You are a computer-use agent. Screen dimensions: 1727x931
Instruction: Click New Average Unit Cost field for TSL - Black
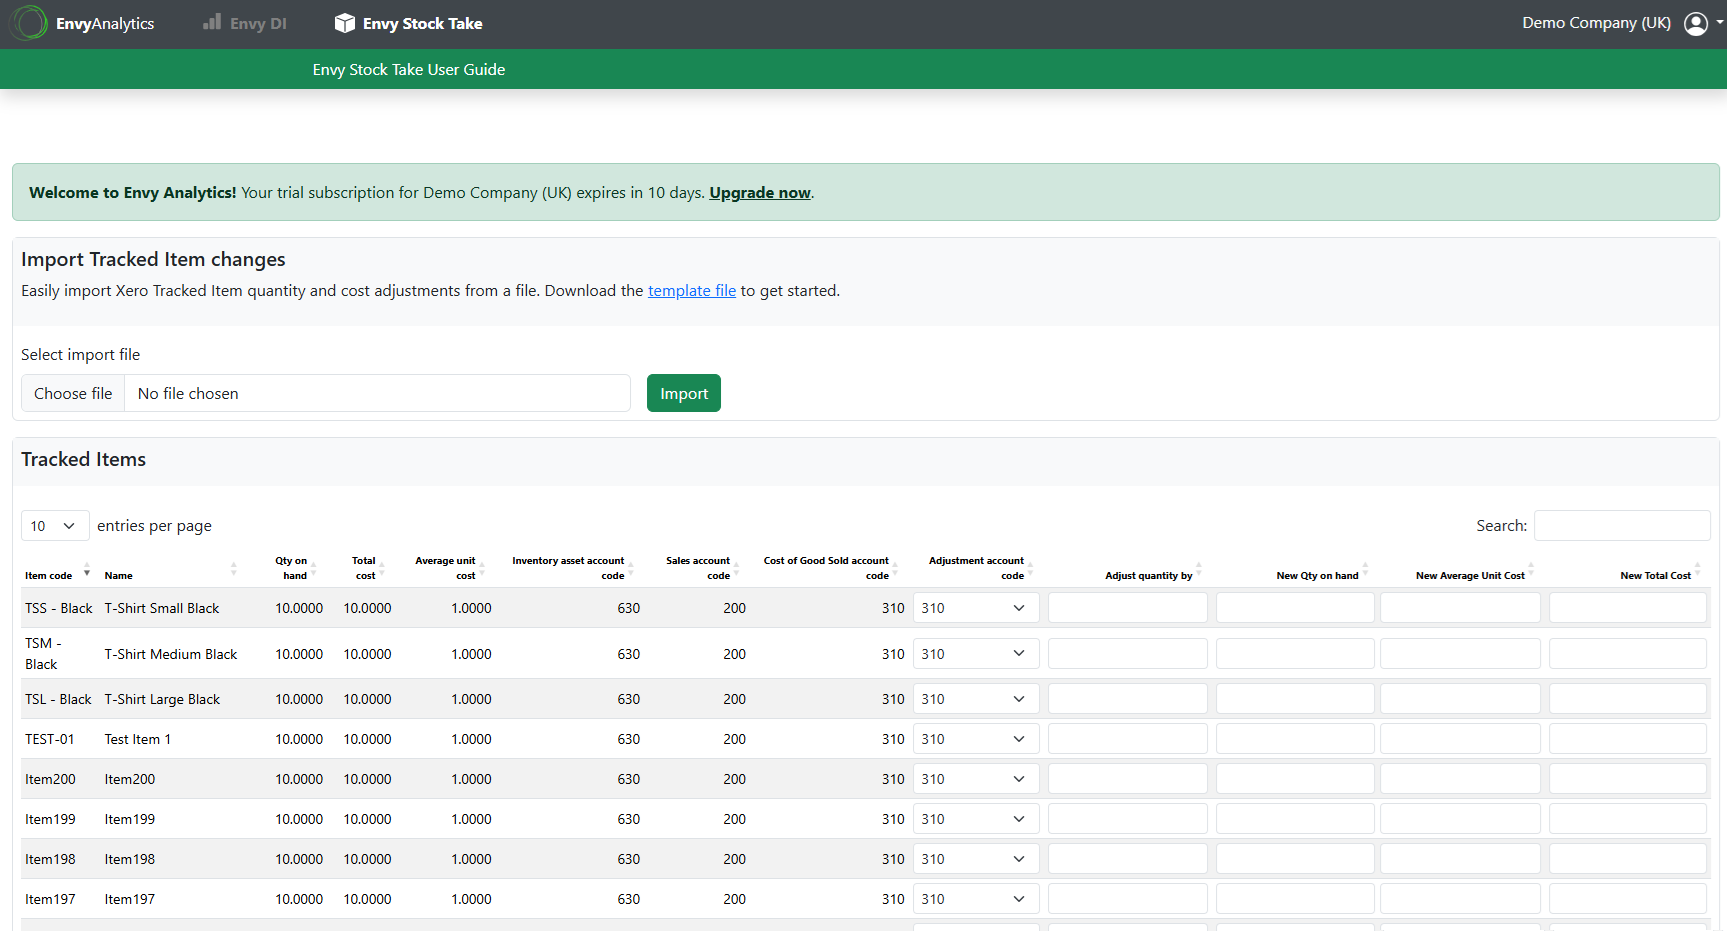coord(1460,699)
